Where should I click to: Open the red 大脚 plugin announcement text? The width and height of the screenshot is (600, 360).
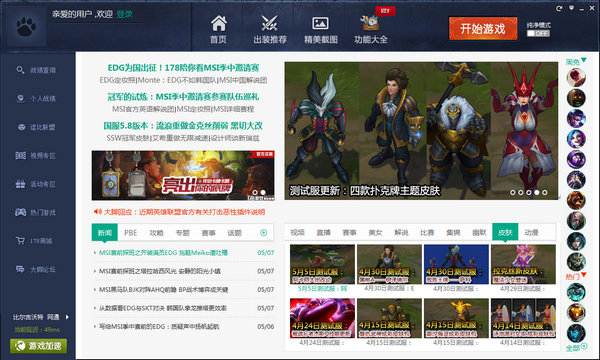point(184,212)
